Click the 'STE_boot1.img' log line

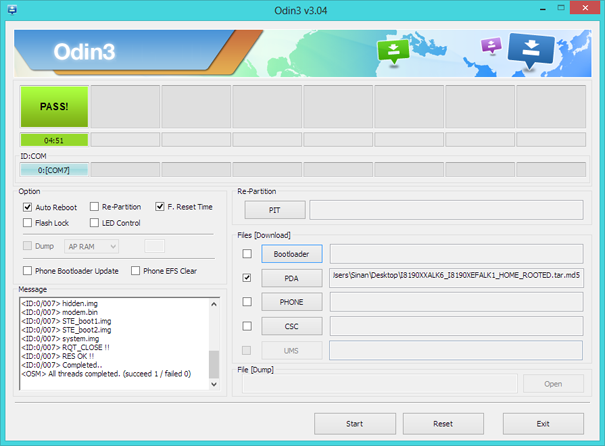(66, 321)
